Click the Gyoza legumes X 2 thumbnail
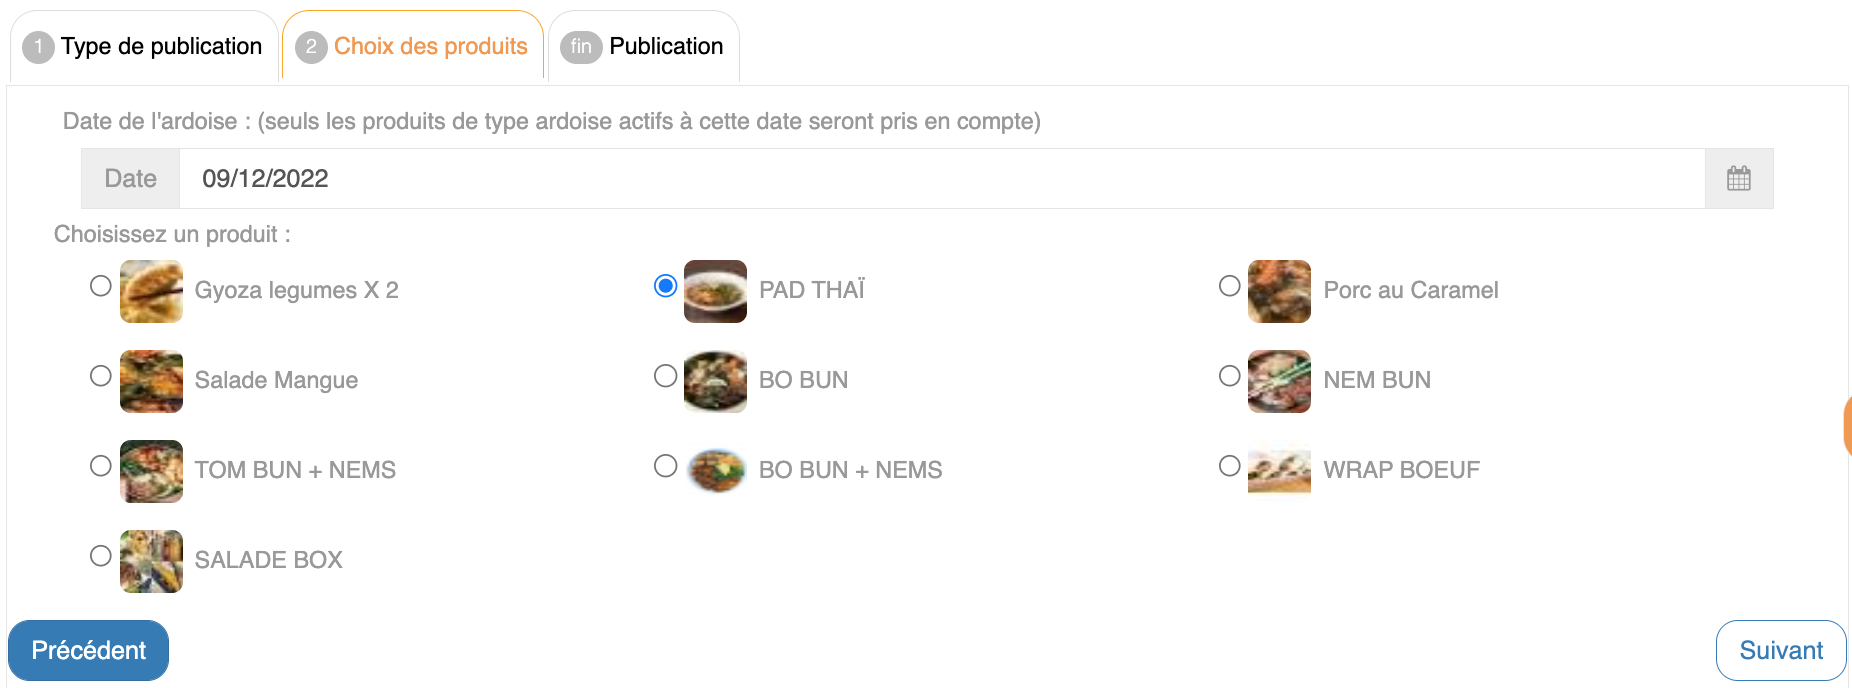Screen dimensions: 1852x688 click(151, 291)
